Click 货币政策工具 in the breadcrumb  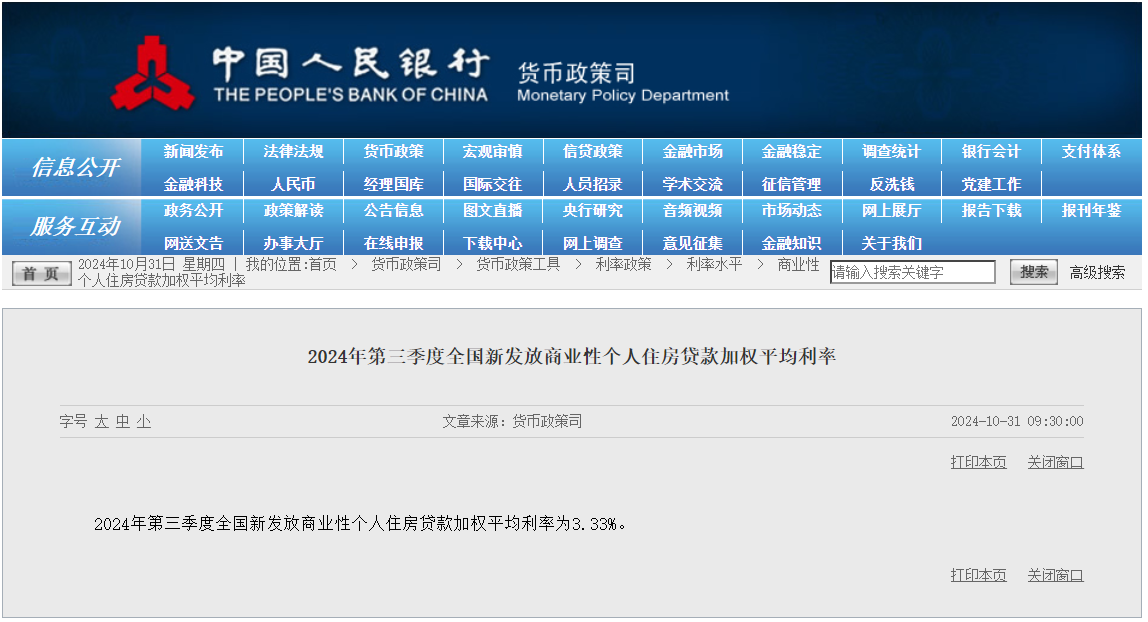(x=517, y=264)
